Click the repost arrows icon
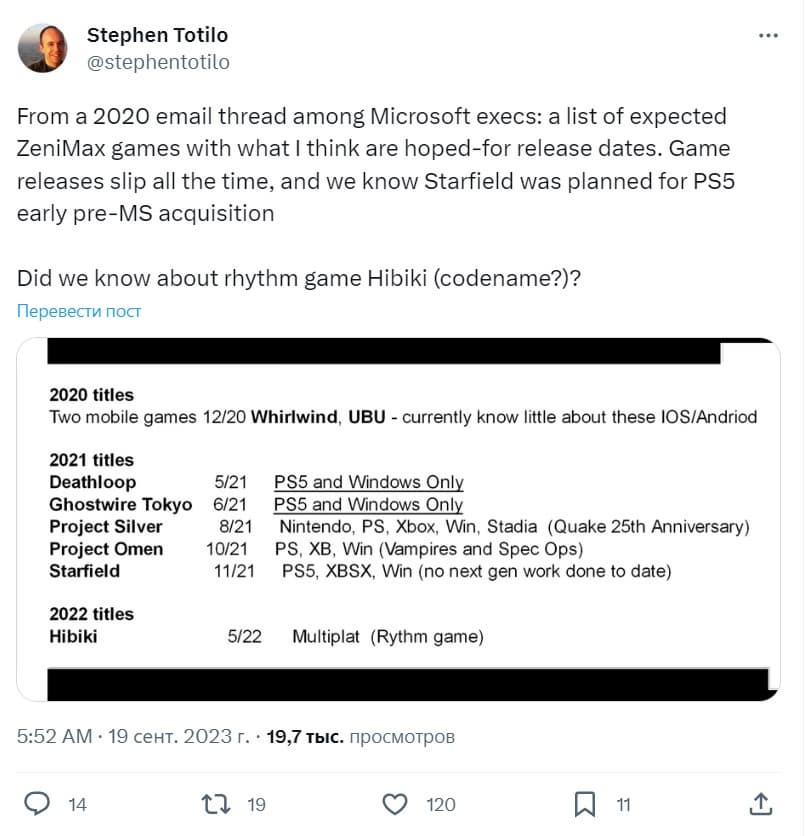Image resolution: width=806 pixels, height=836 pixels. click(215, 803)
